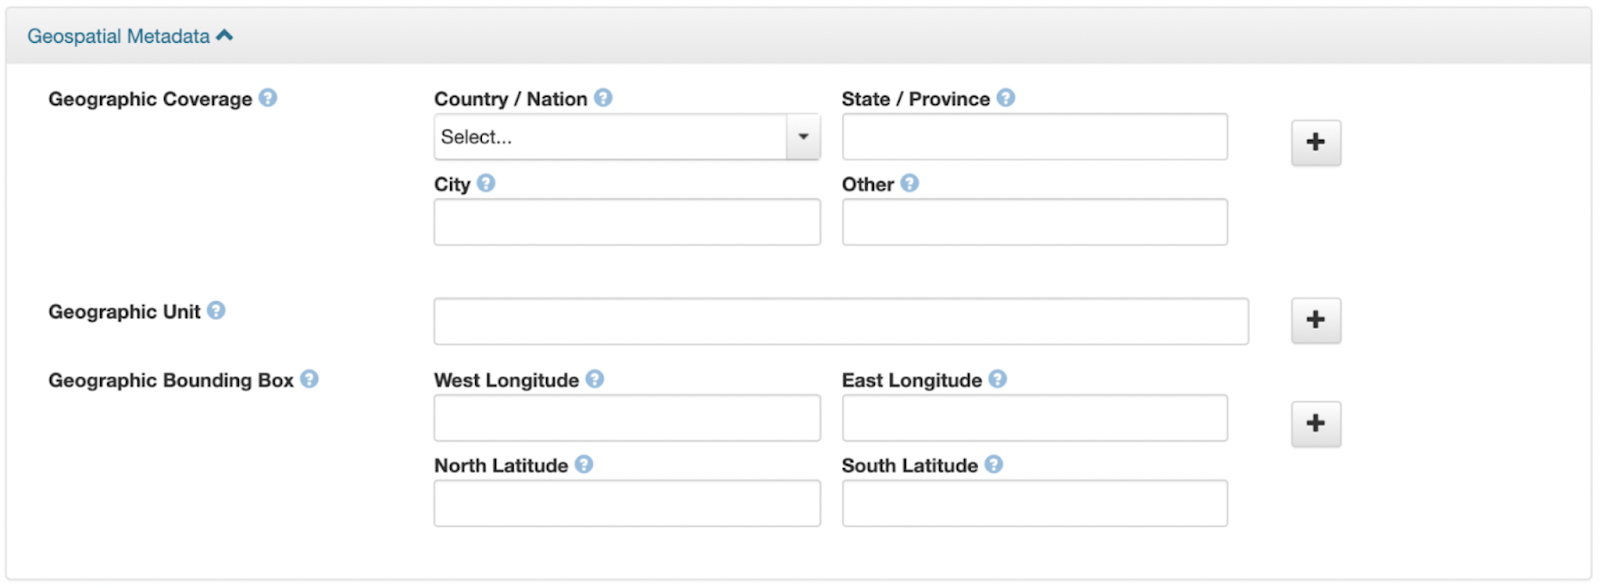
Task: Focus the State / Province text field
Action: [x=1034, y=137]
